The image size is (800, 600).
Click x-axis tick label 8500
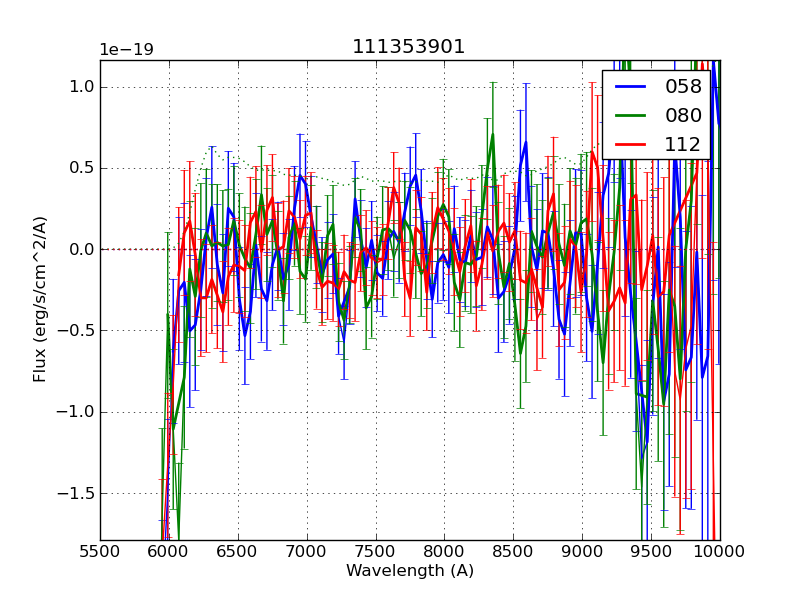[513, 549]
